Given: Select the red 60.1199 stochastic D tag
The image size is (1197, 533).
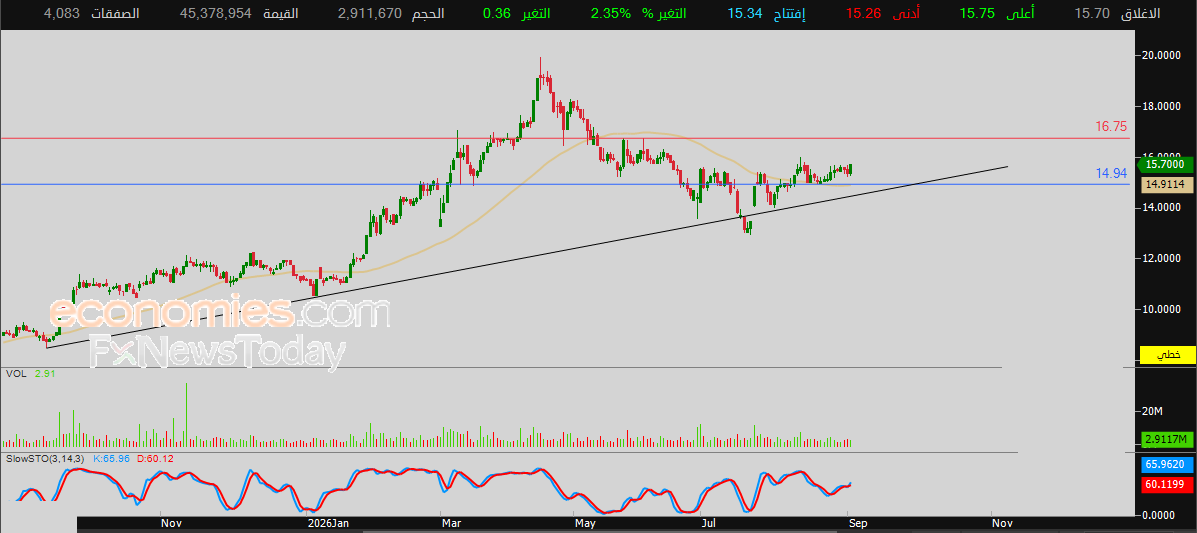Looking at the screenshot, I should point(1168,484).
